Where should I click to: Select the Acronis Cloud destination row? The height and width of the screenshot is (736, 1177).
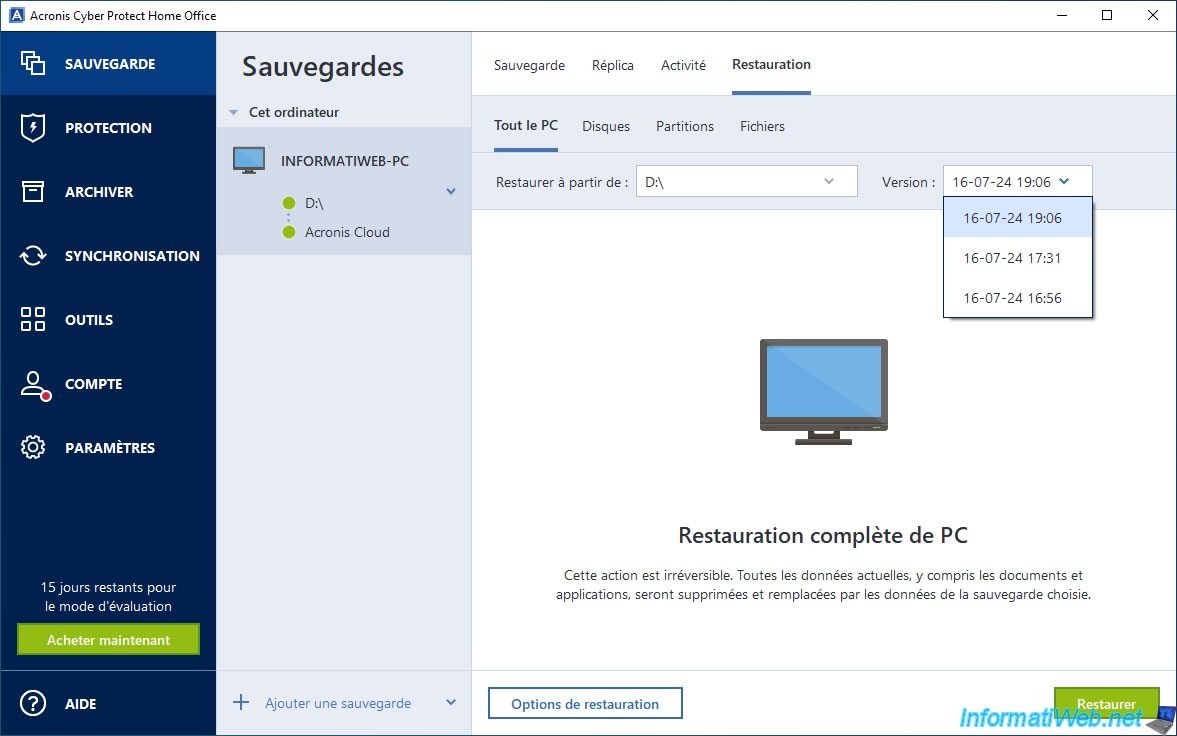click(x=347, y=232)
